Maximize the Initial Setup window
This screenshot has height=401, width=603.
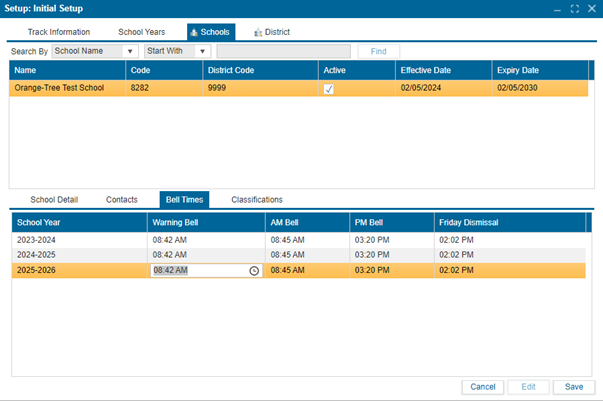point(574,8)
